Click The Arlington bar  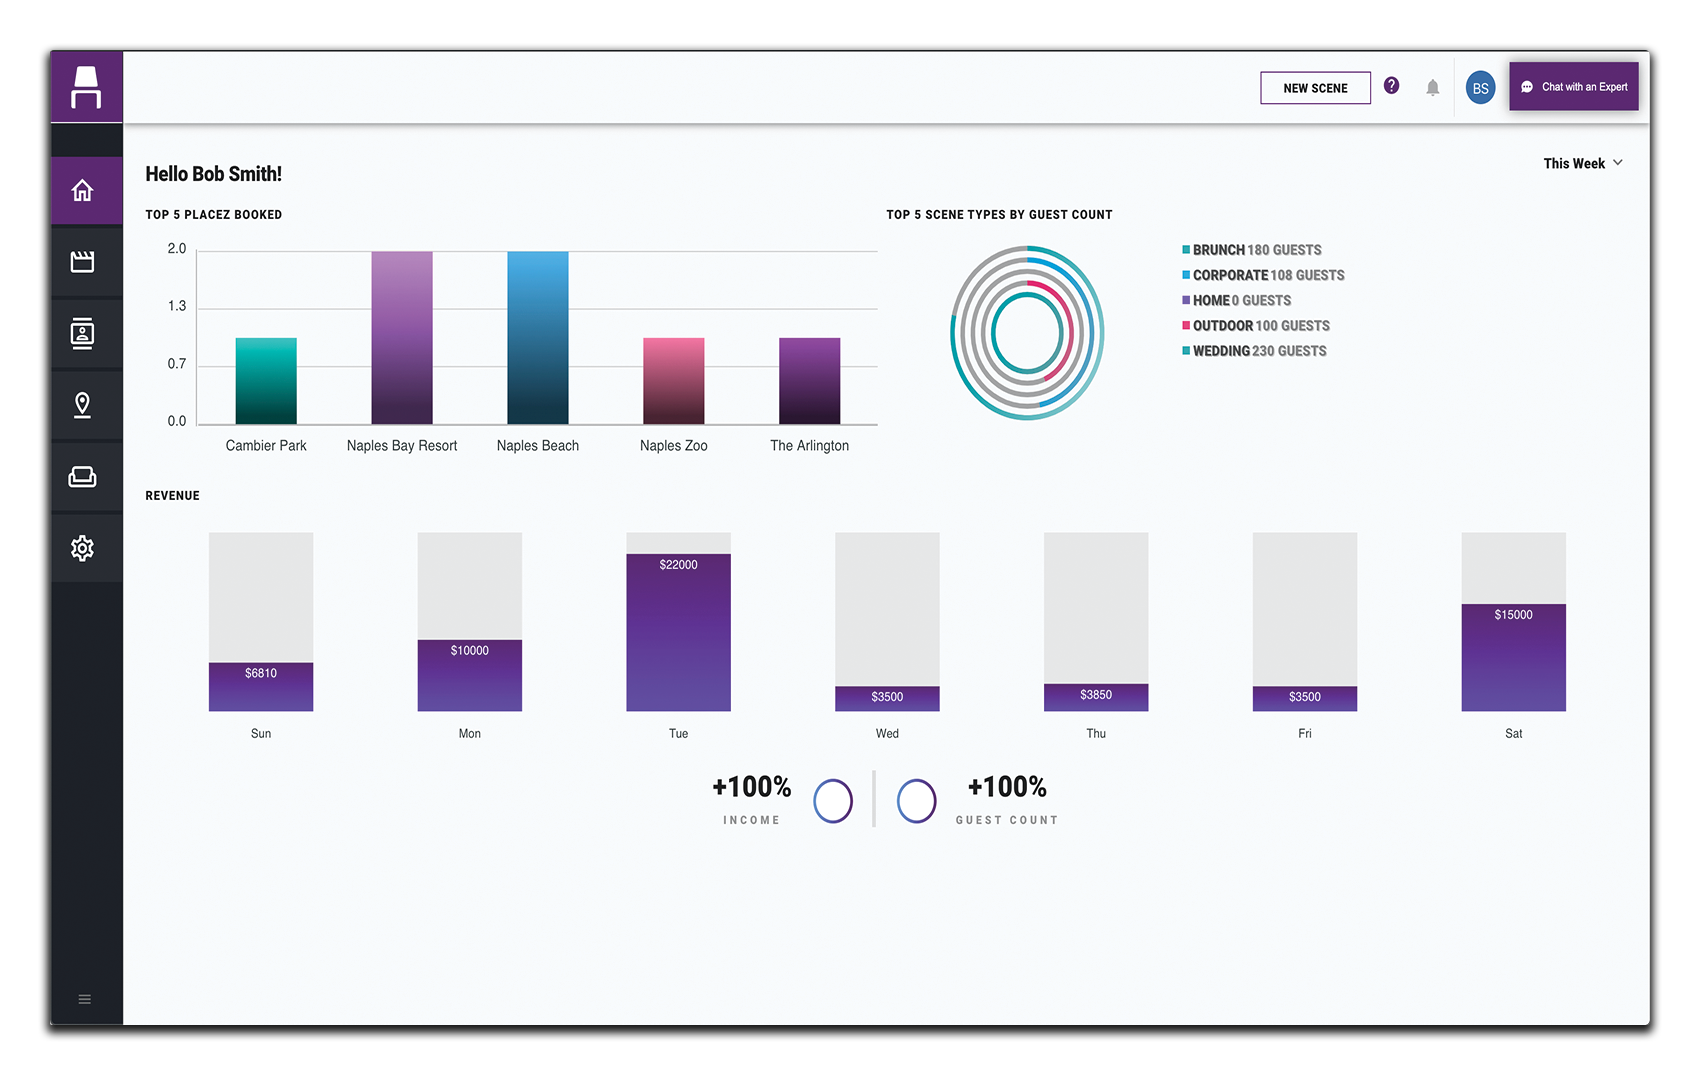[x=810, y=381]
